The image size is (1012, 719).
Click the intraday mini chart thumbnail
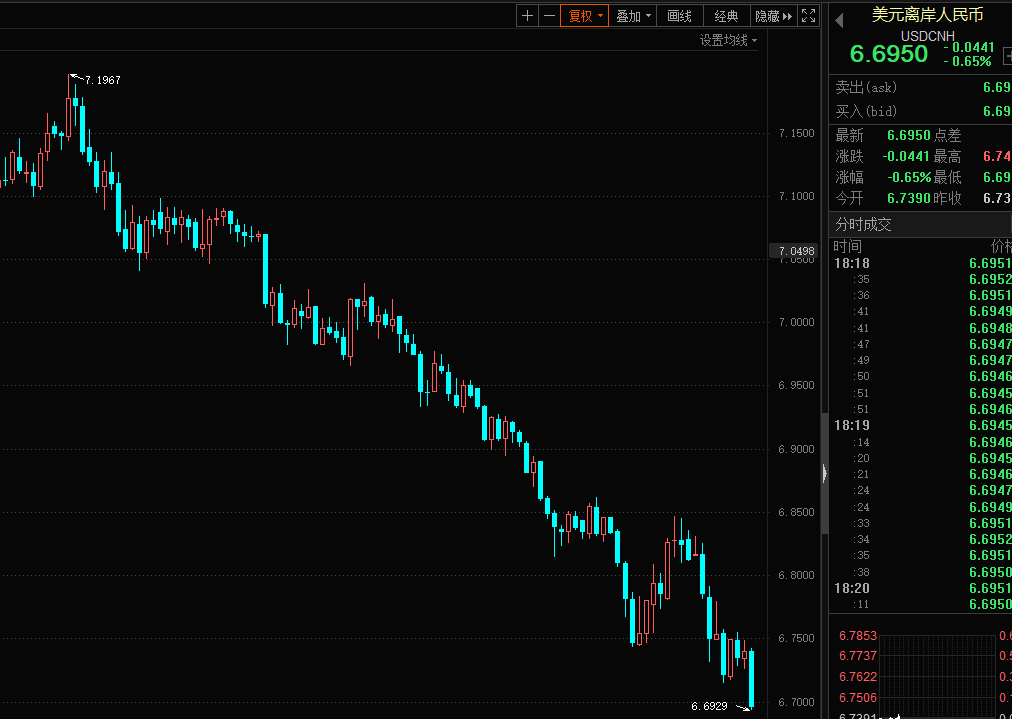pyautogui.click(x=938, y=677)
